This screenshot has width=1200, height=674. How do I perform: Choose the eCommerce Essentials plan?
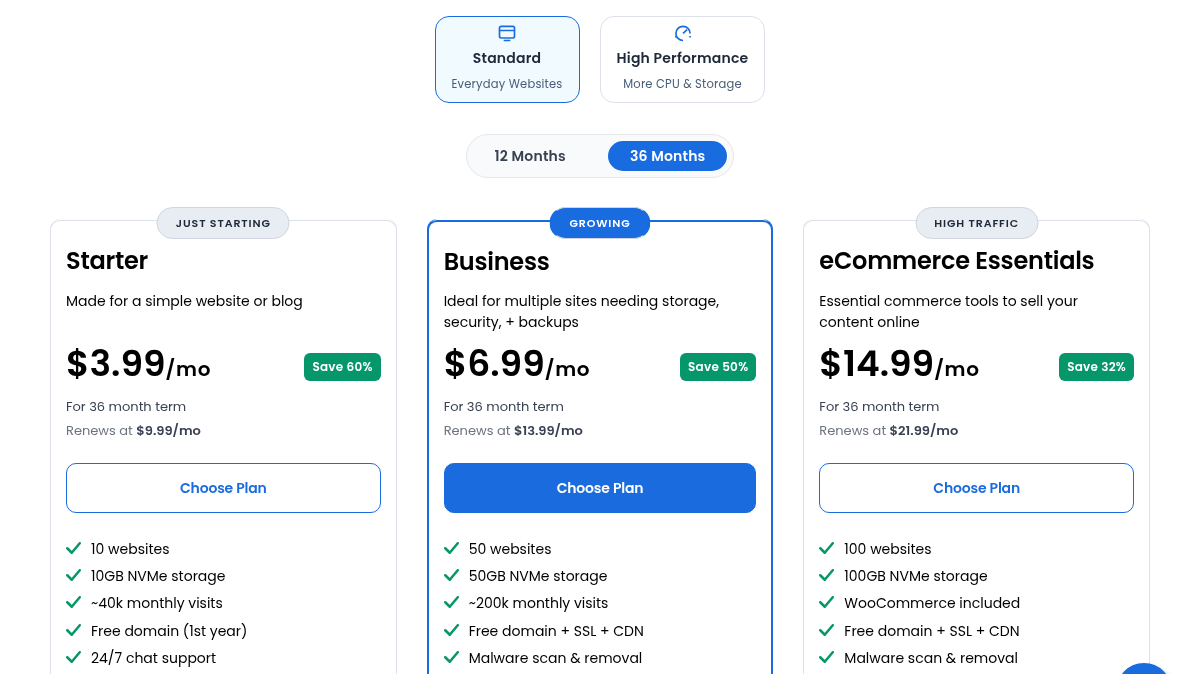coord(976,488)
